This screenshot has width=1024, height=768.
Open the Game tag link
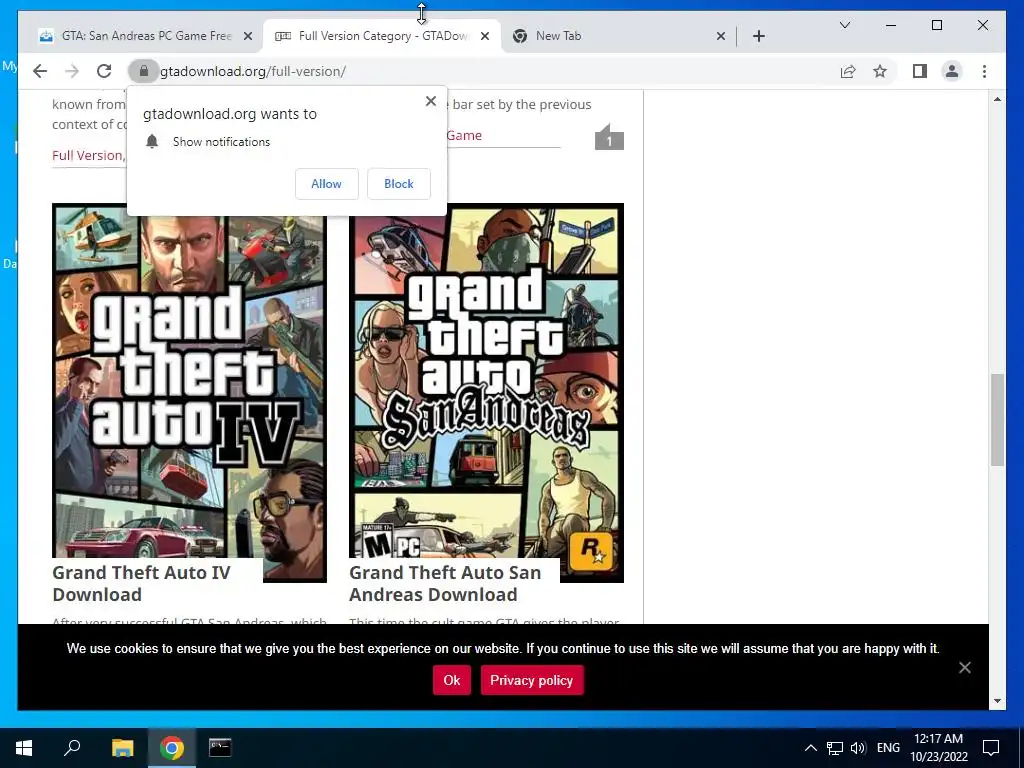[464, 135]
